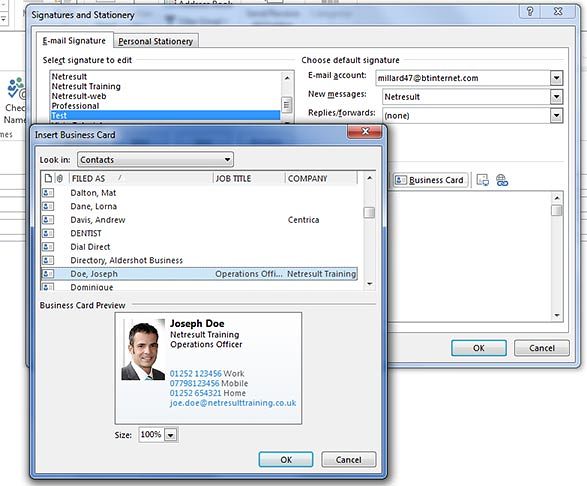Image resolution: width=587 pixels, height=486 pixels.
Task: Click inside the signature edit text area
Action: pyautogui.click(x=469, y=256)
